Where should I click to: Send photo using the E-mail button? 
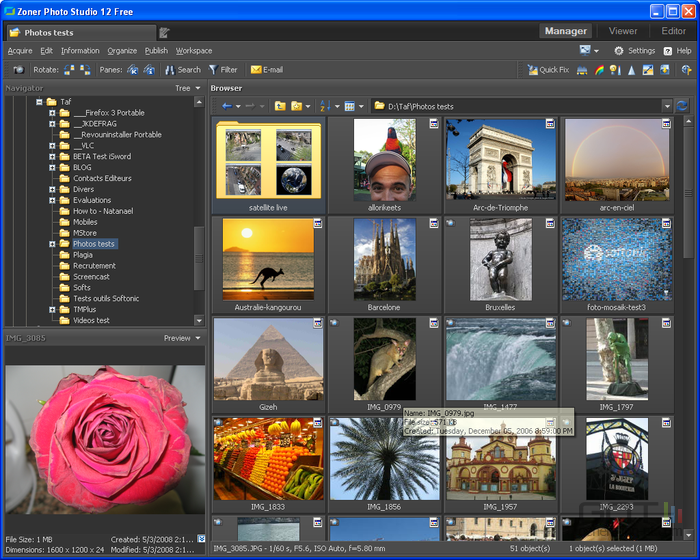point(267,70)
